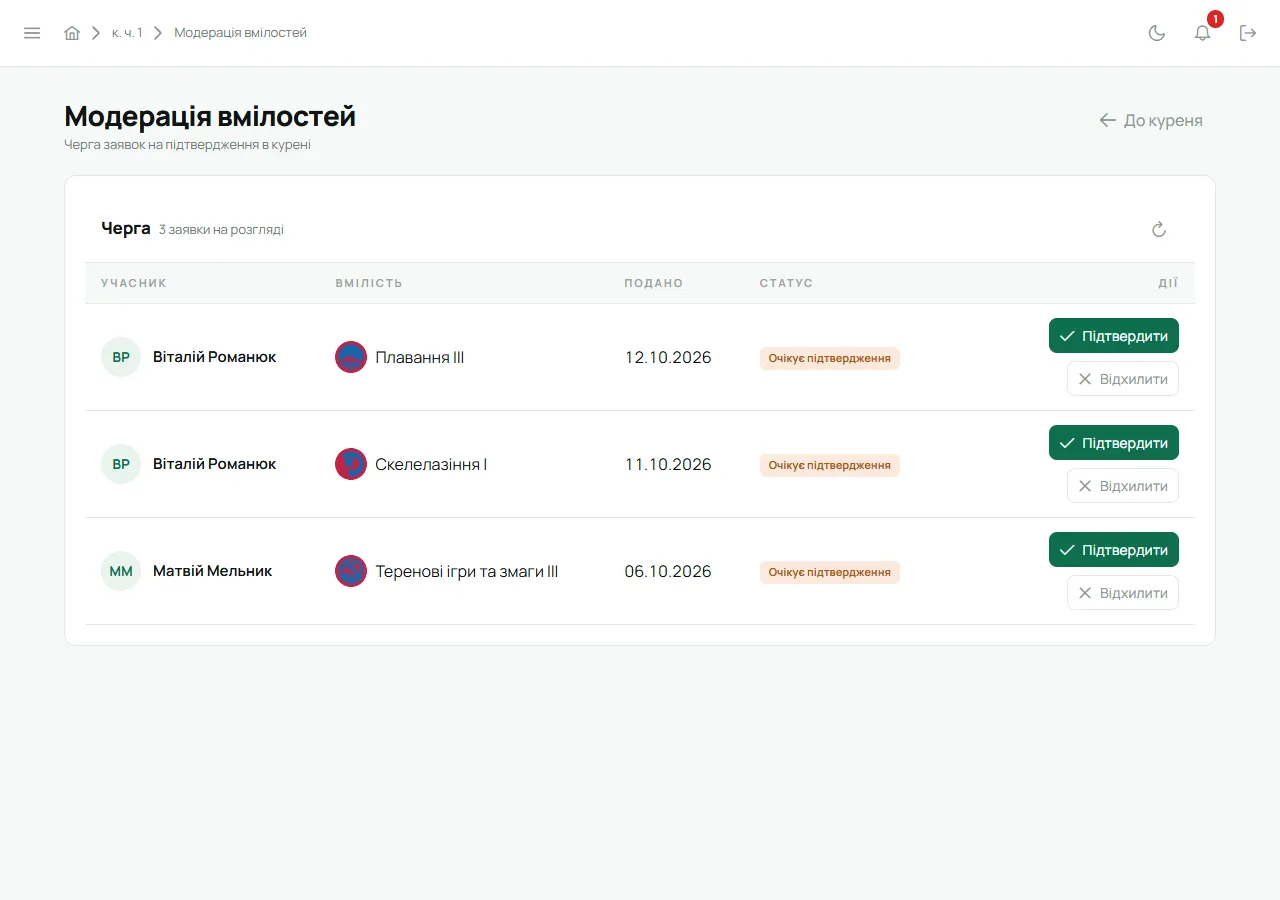Reject the Теренові ігри та змаги request
The width and height of the screenshot is (1280, 900).
pyautogui.click(x=1123, y=593)
